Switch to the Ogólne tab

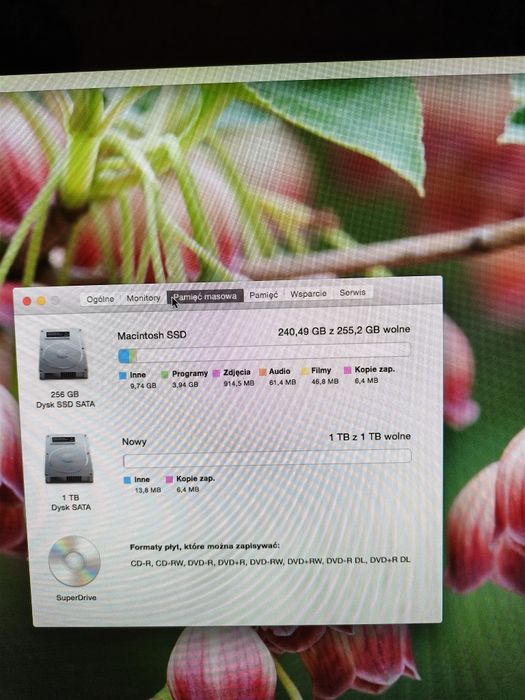(100, 299)
